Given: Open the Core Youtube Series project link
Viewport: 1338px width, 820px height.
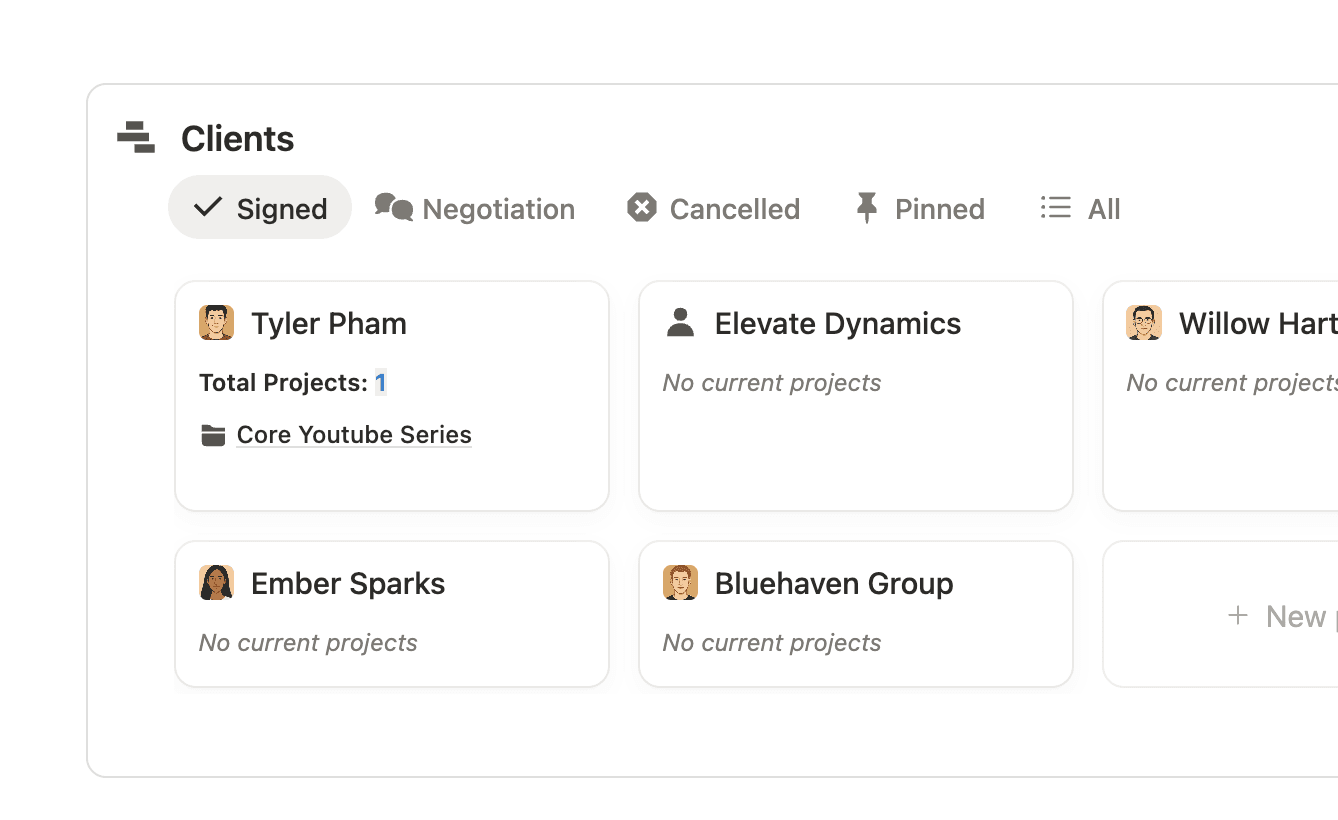Looking at the screenshot, I should pyautogui.click(x=353, y=434).
